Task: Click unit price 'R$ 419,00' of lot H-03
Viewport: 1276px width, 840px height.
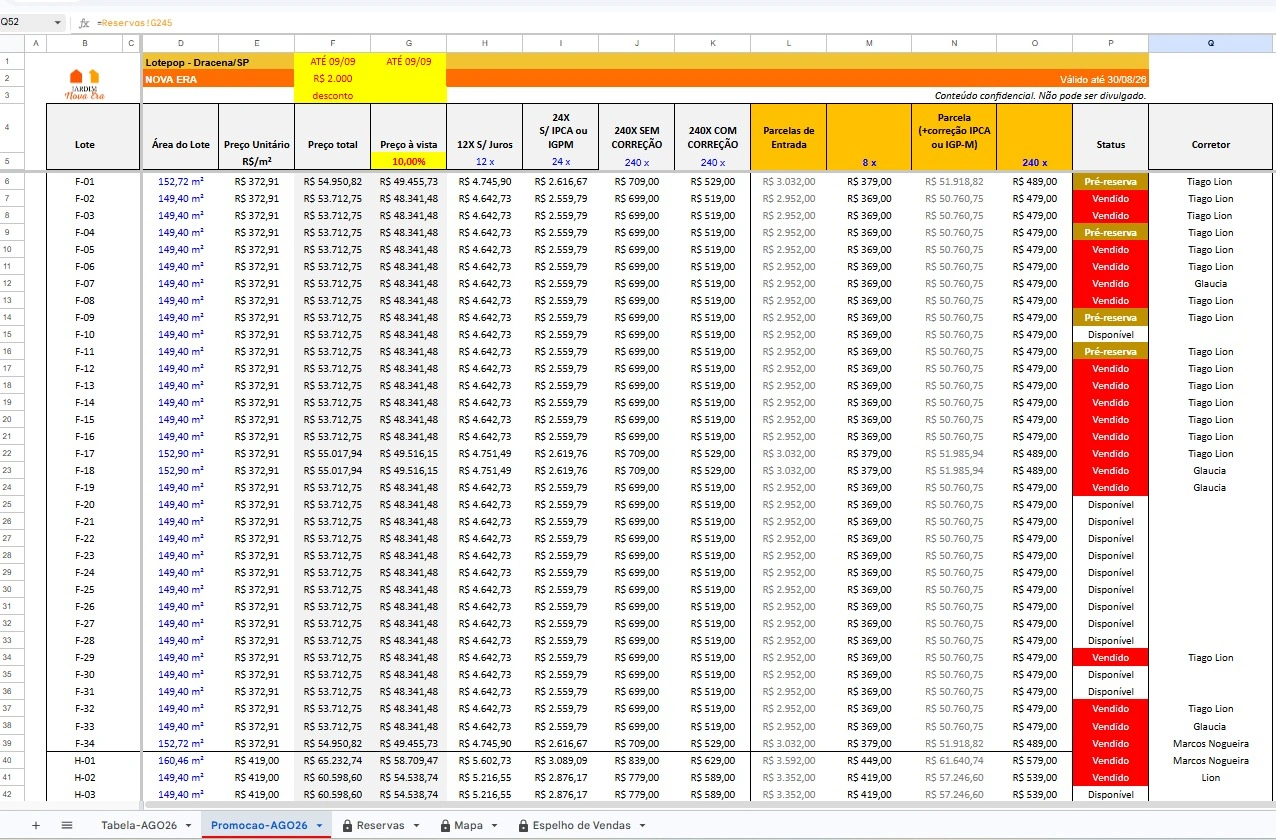Action: 257,794
